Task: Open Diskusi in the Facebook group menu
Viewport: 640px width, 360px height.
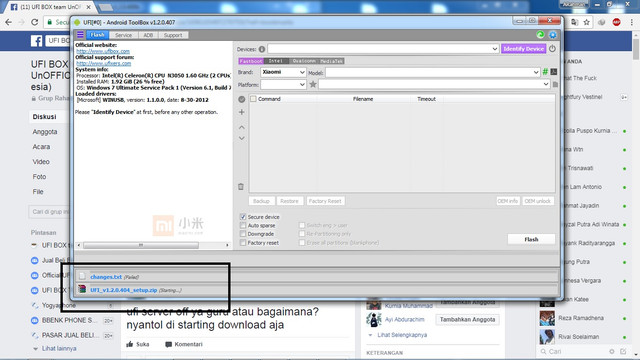Action: tap(44, 117)
